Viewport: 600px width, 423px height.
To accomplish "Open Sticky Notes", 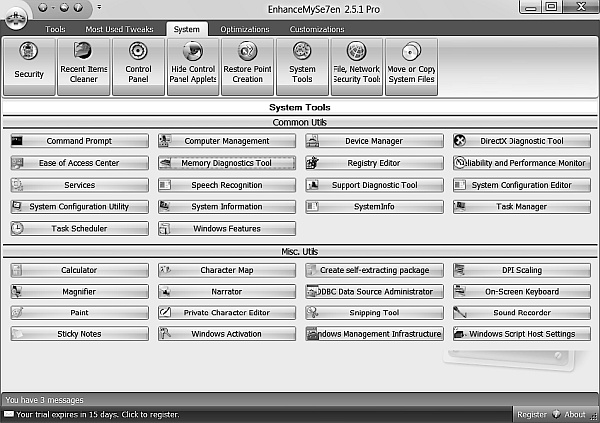I will [80, 334].
